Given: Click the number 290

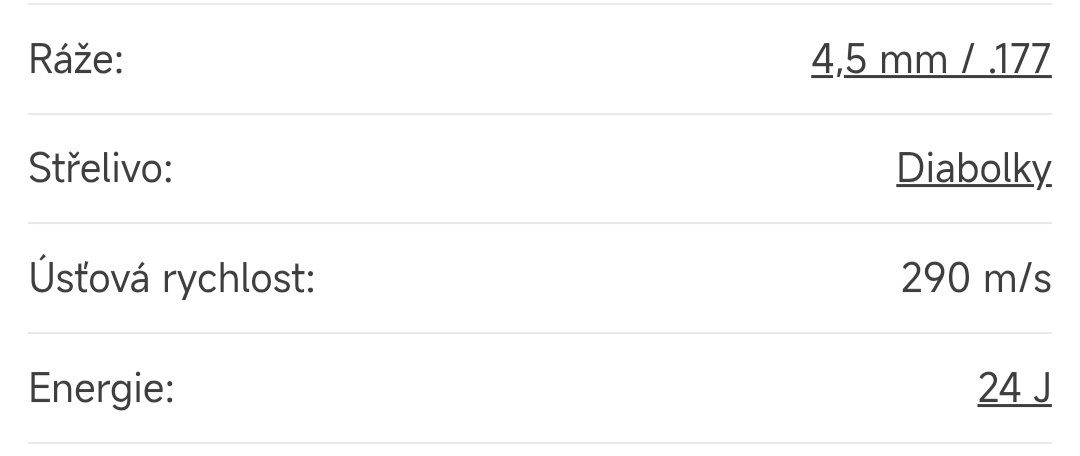Looking at the screenshot, I should click(x=934, y=279).
